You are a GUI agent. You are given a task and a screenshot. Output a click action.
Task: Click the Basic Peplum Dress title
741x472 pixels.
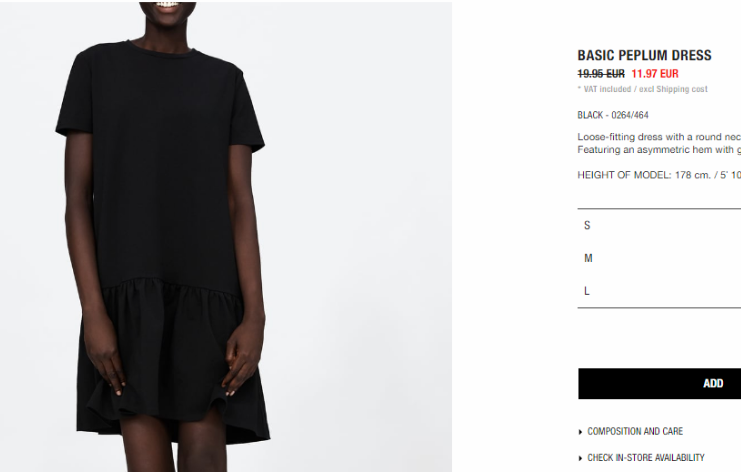tap(644, 55)
